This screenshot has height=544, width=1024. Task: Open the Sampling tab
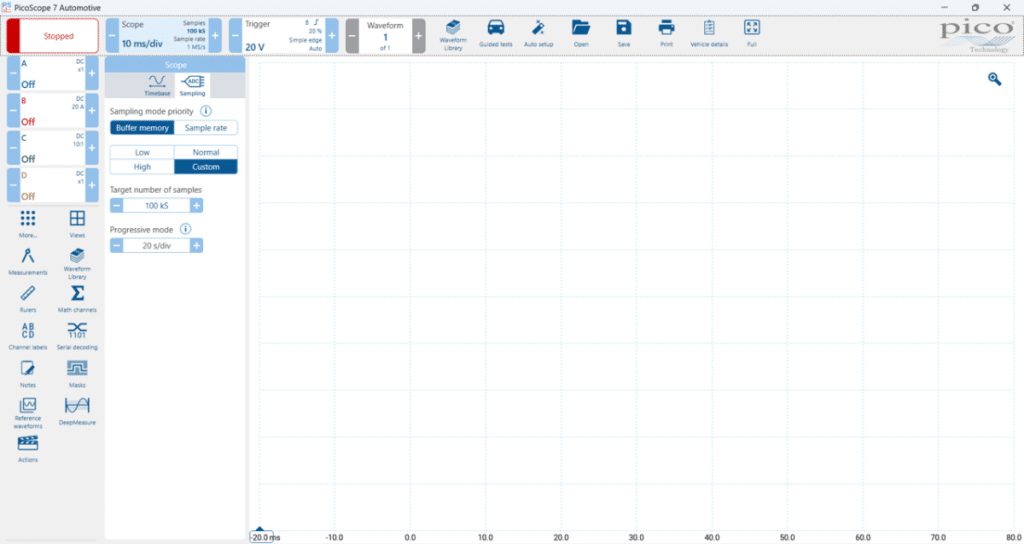coord(192,85)
